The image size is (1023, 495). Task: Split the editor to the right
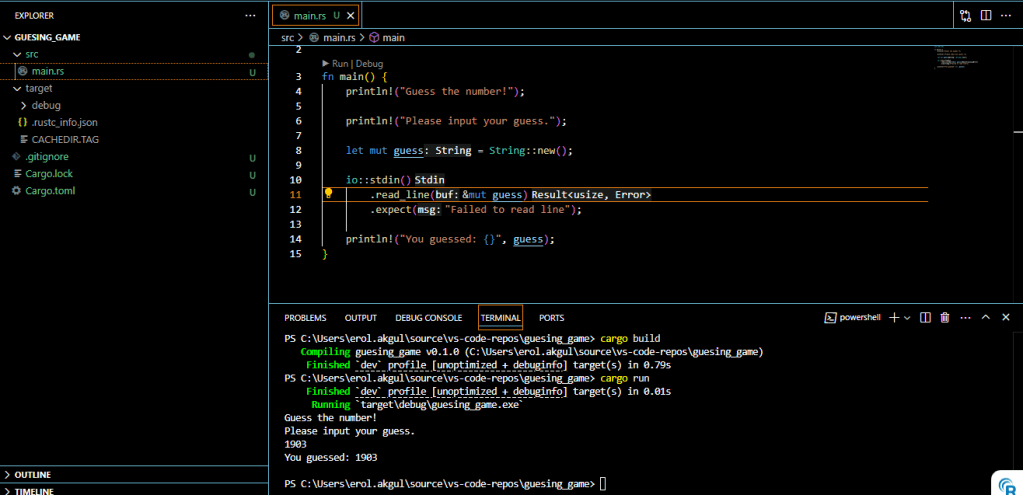pyautogui.click(x=986, y=16)
